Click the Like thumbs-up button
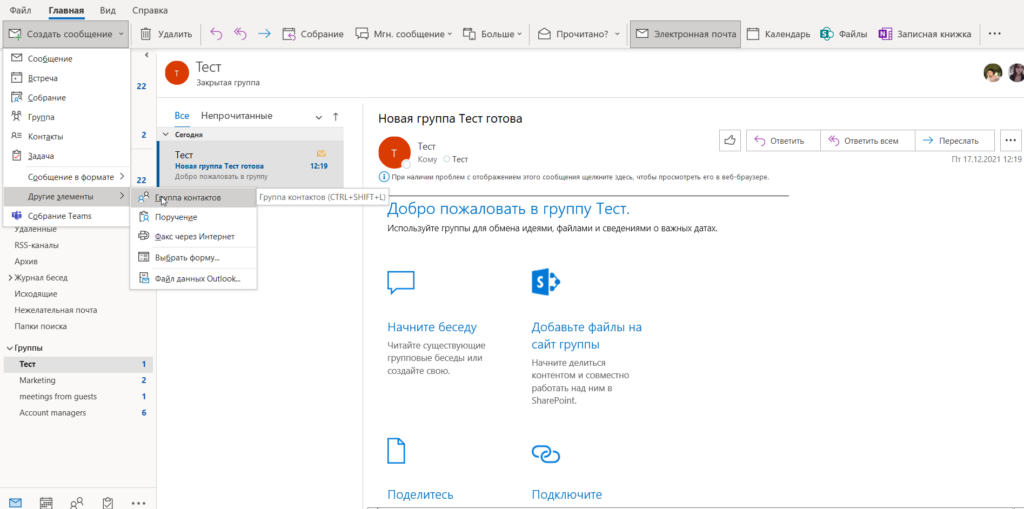The width and height of the screenshot is (1024, 509). point(730,140)
